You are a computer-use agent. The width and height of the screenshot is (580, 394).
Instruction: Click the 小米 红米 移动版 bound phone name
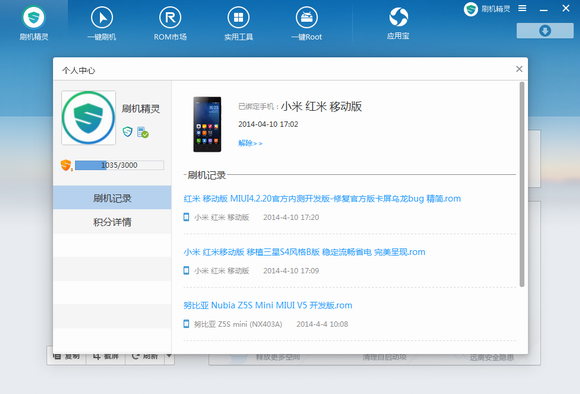click(x=321, y=107)
